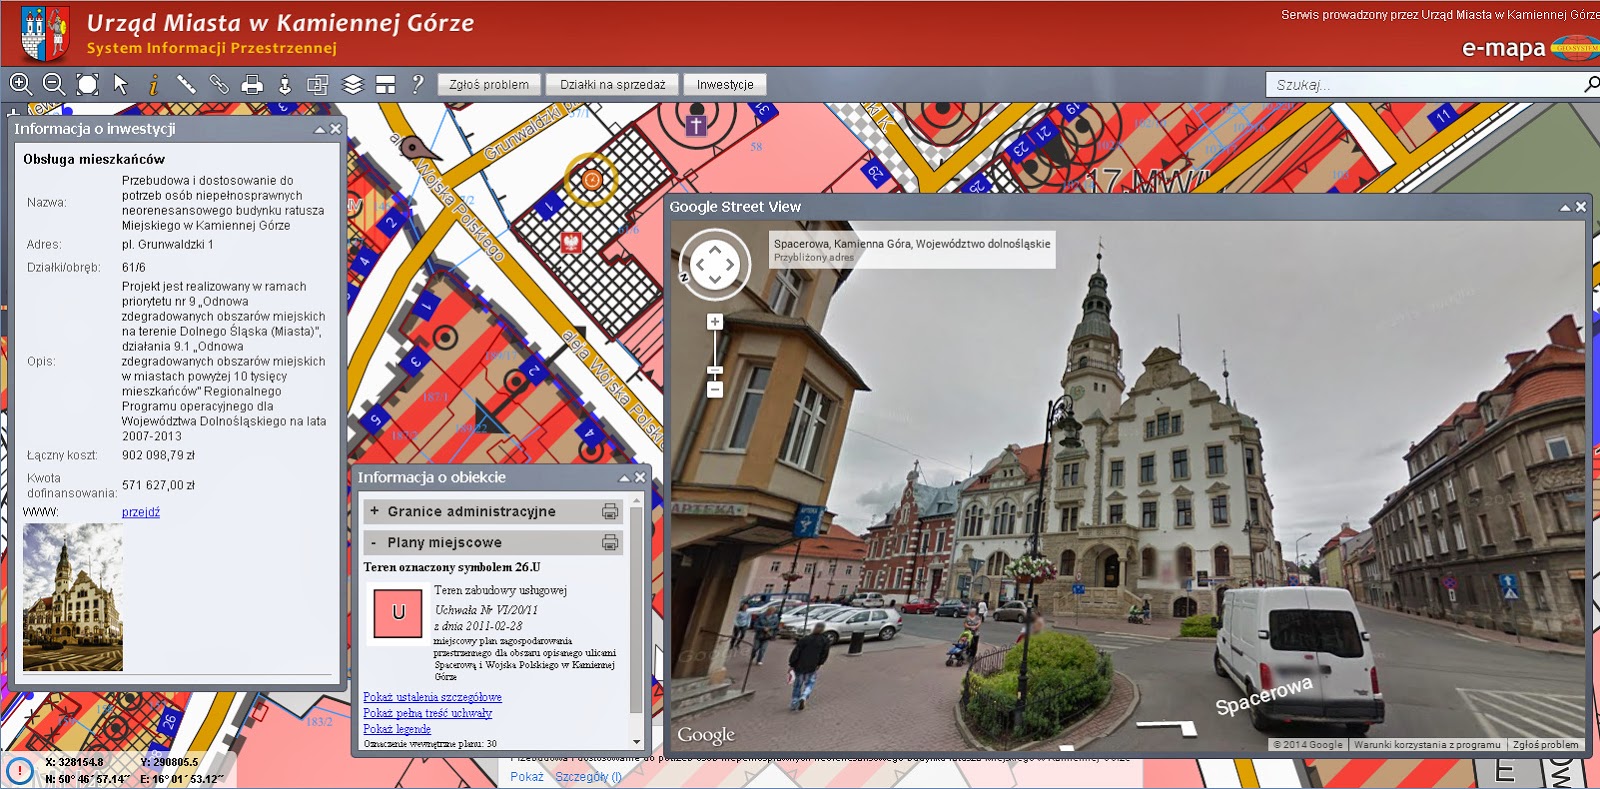Select the ruler measure tool

[x=186, y=85]
